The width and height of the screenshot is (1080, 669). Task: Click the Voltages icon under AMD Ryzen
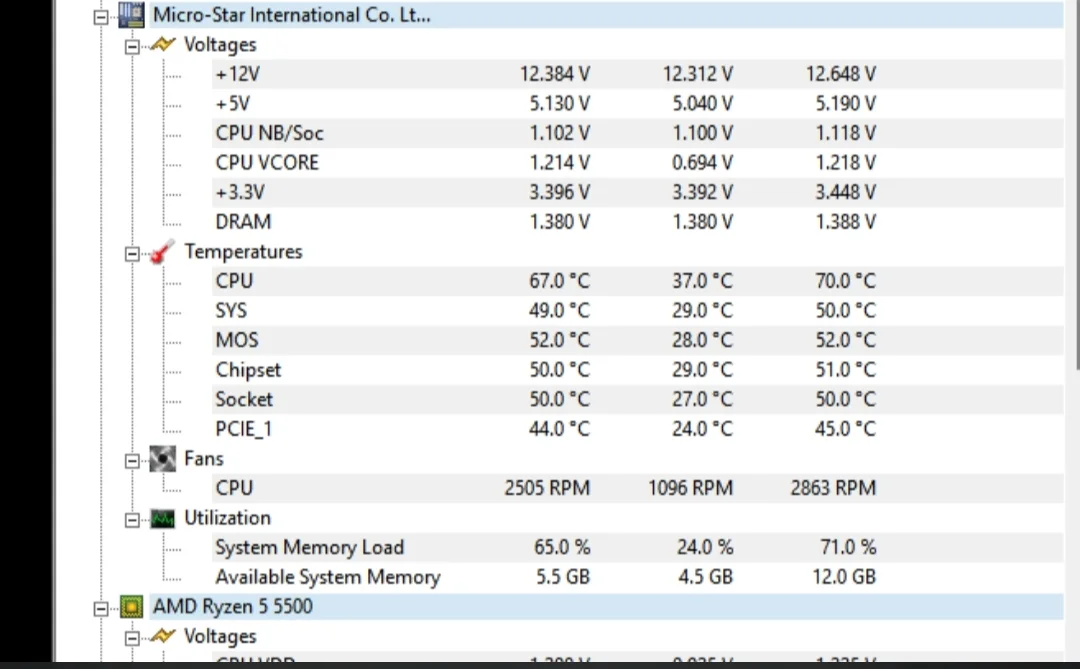(x=163, y=637)
